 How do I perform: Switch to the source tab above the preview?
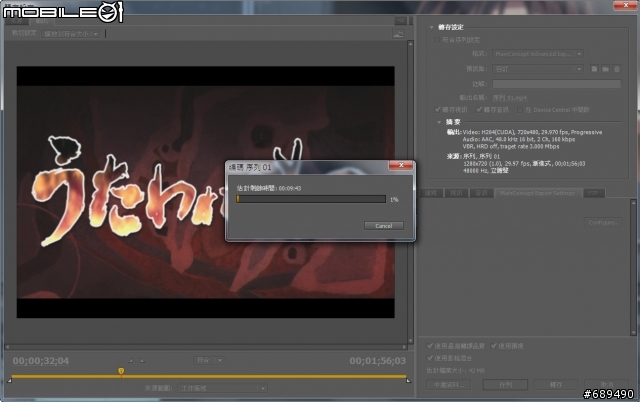point(16,21)
